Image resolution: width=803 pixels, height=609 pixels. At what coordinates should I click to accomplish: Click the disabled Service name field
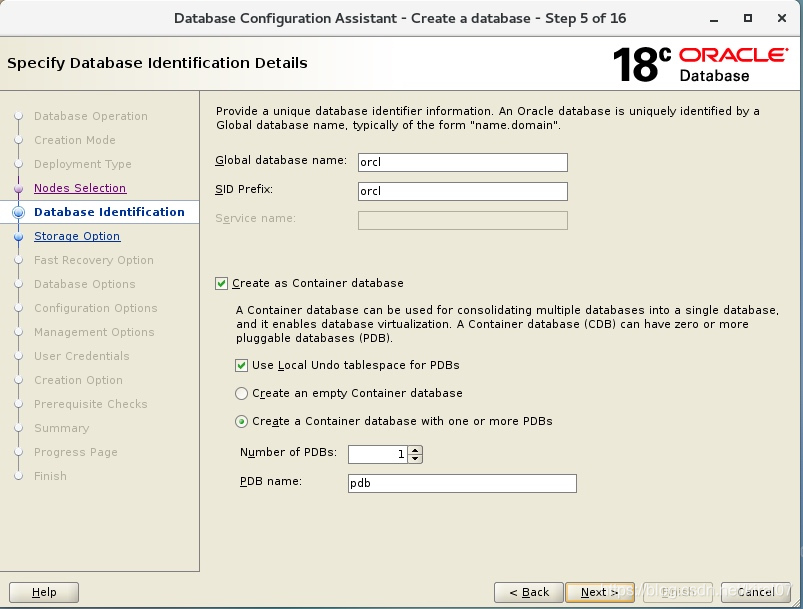pos(462,220)
